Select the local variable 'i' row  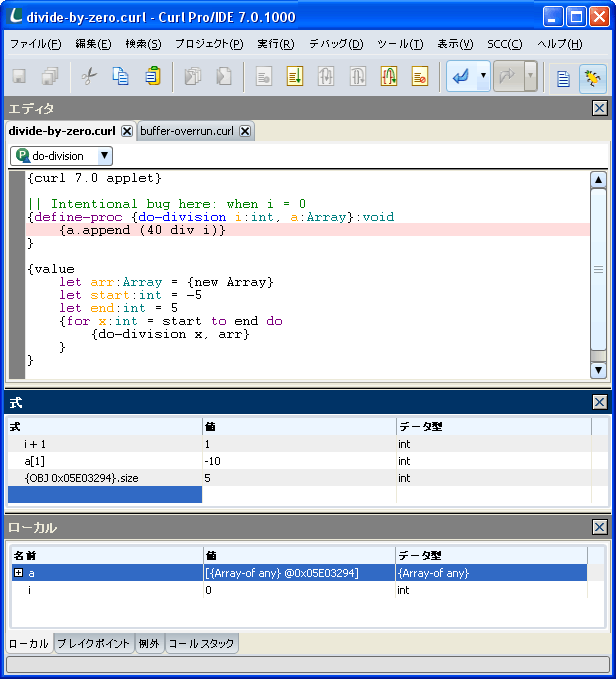300,590
